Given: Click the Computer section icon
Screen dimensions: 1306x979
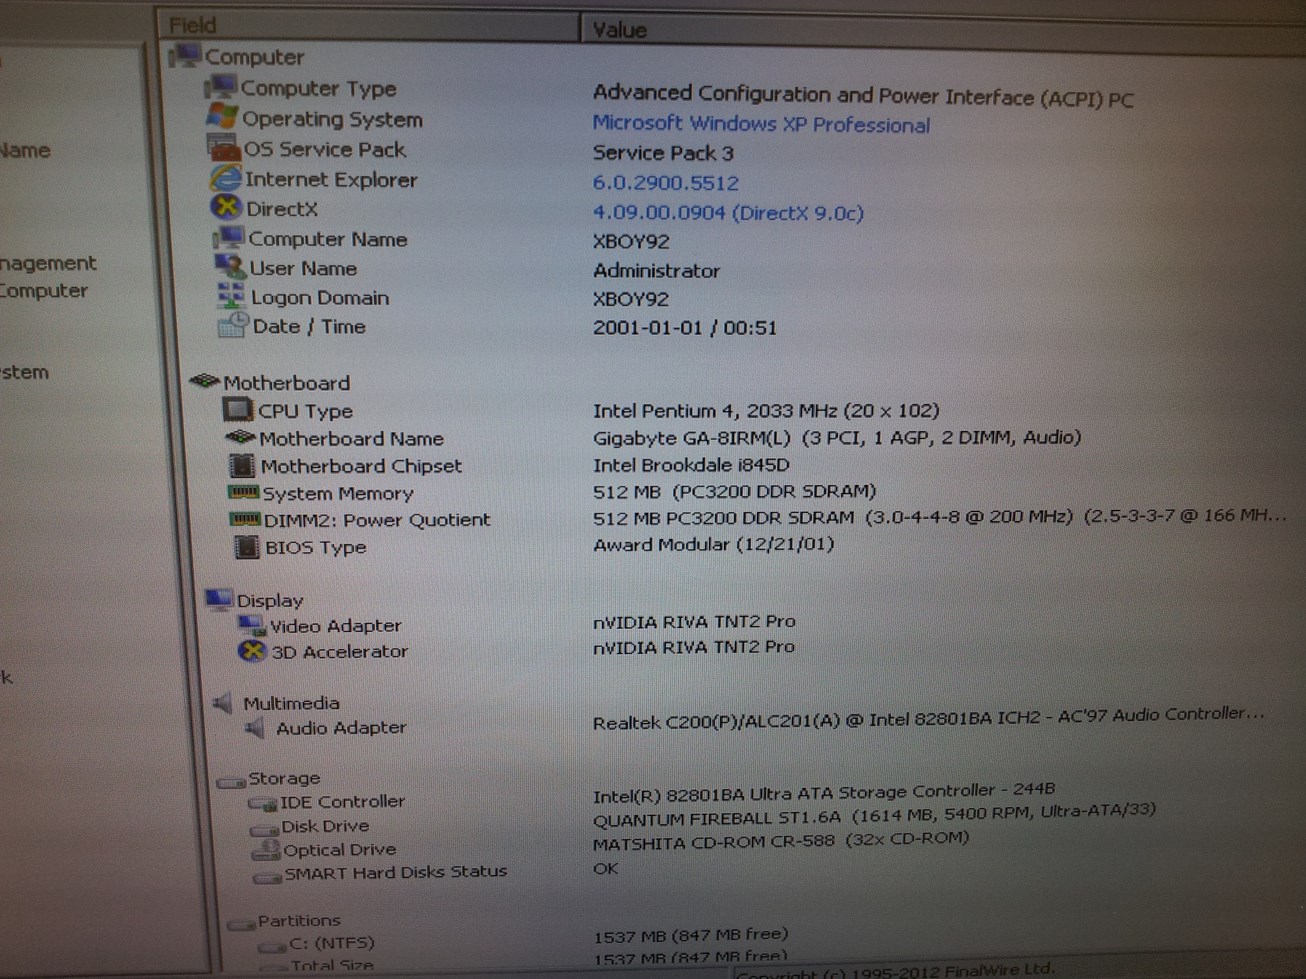Looking at the screenshot, I should [x=186, y=56].
